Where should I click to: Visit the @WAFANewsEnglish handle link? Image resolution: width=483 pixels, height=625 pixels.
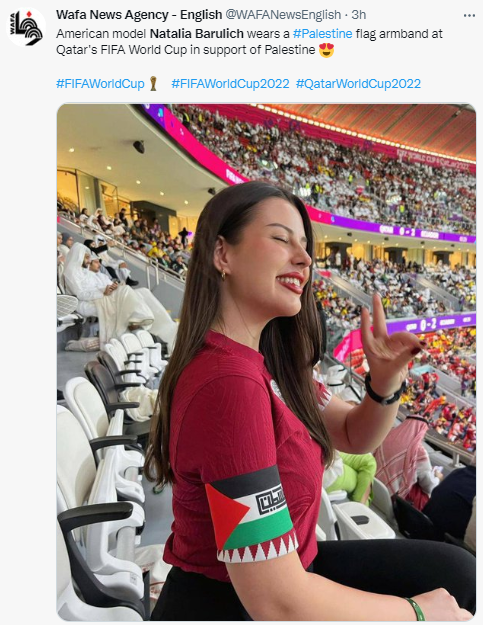click(283, 15)
